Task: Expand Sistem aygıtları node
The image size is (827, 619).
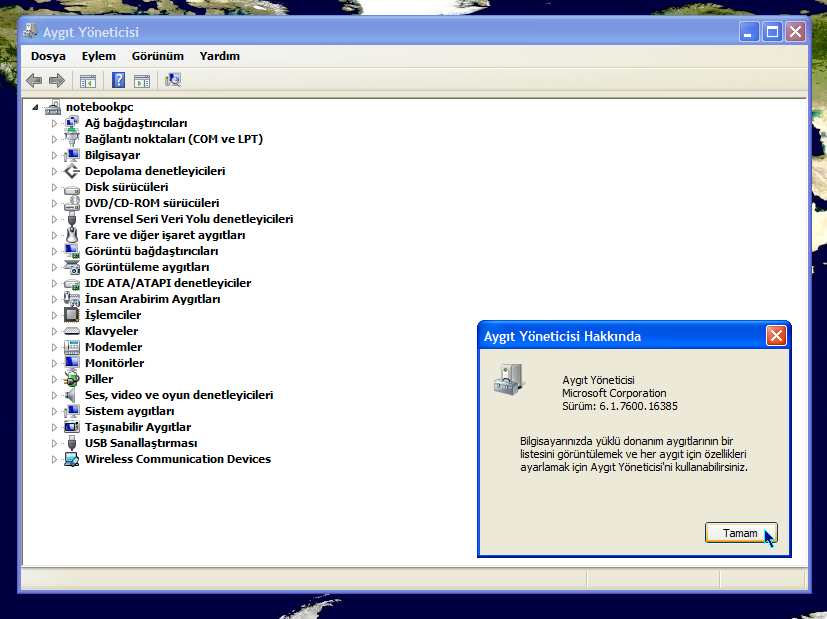Action: 54,411
